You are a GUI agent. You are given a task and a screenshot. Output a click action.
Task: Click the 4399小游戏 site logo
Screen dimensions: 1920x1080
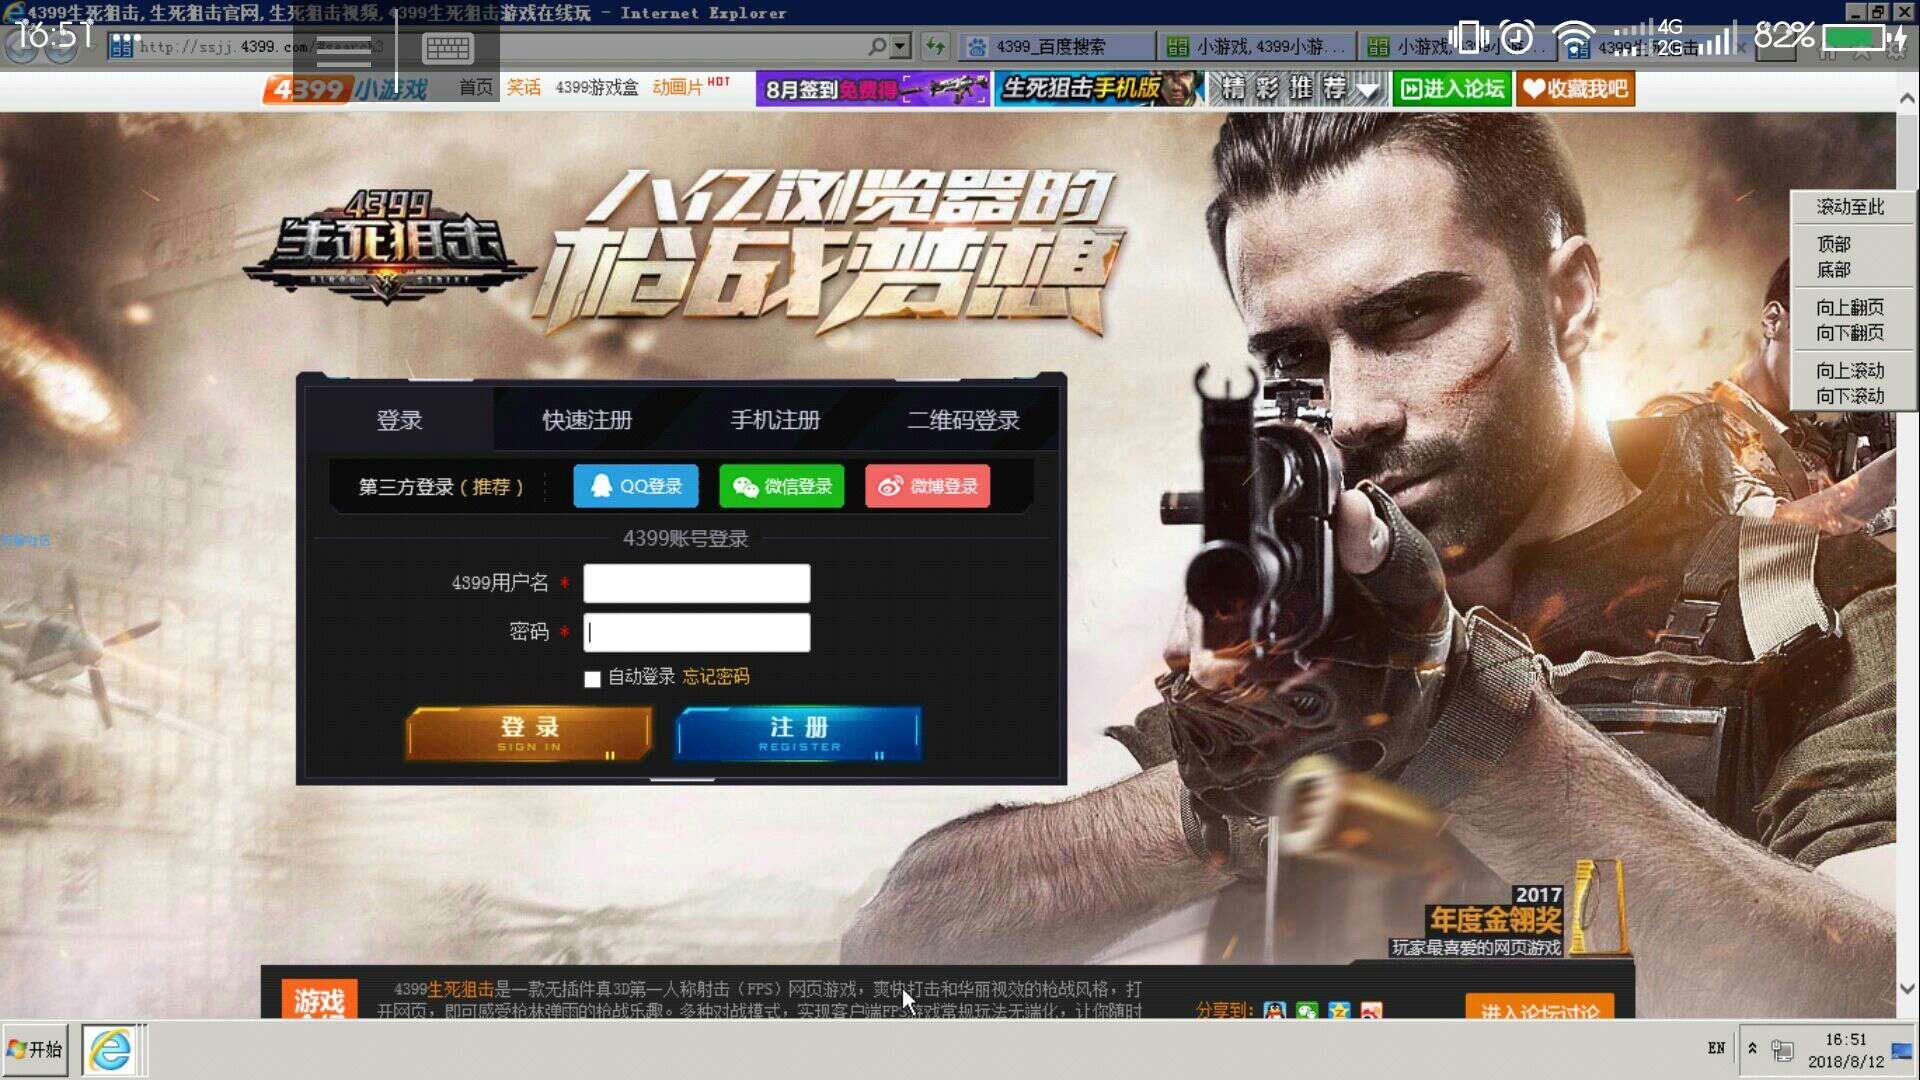[345, 89]
